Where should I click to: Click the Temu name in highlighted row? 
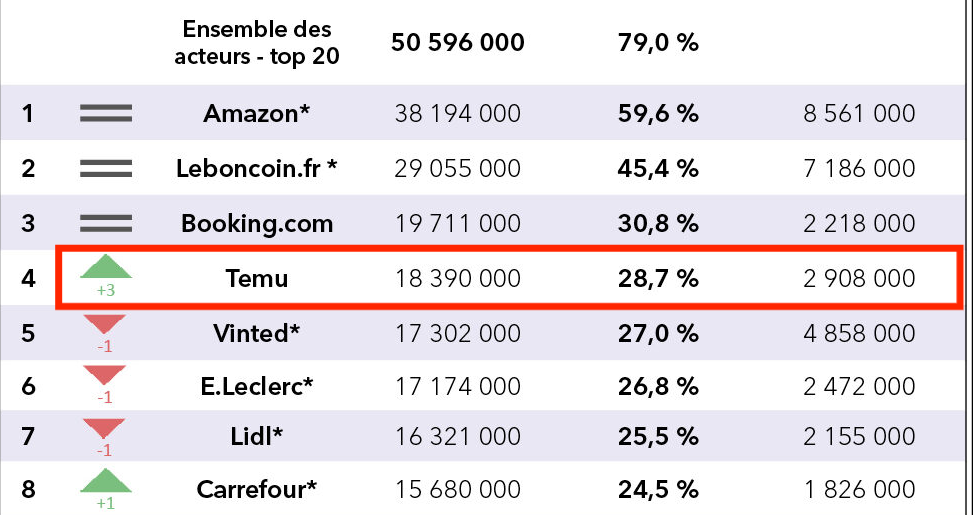point(257,278)
